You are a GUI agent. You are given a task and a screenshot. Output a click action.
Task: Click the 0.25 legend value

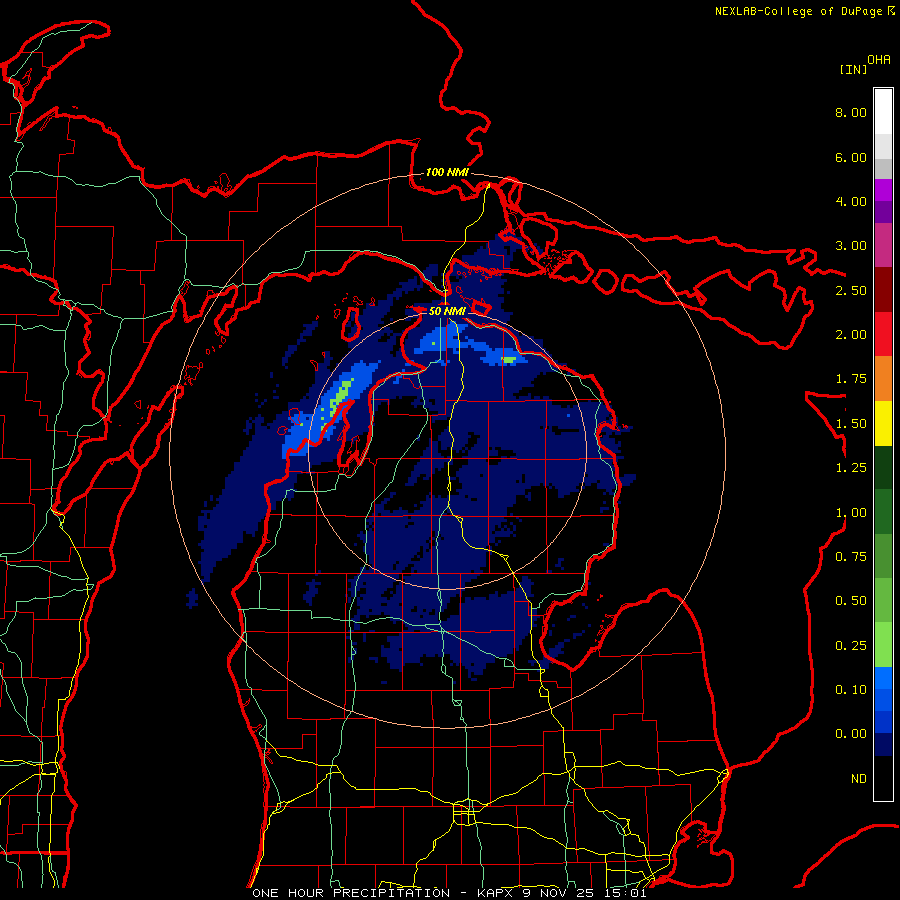[851, 646]
